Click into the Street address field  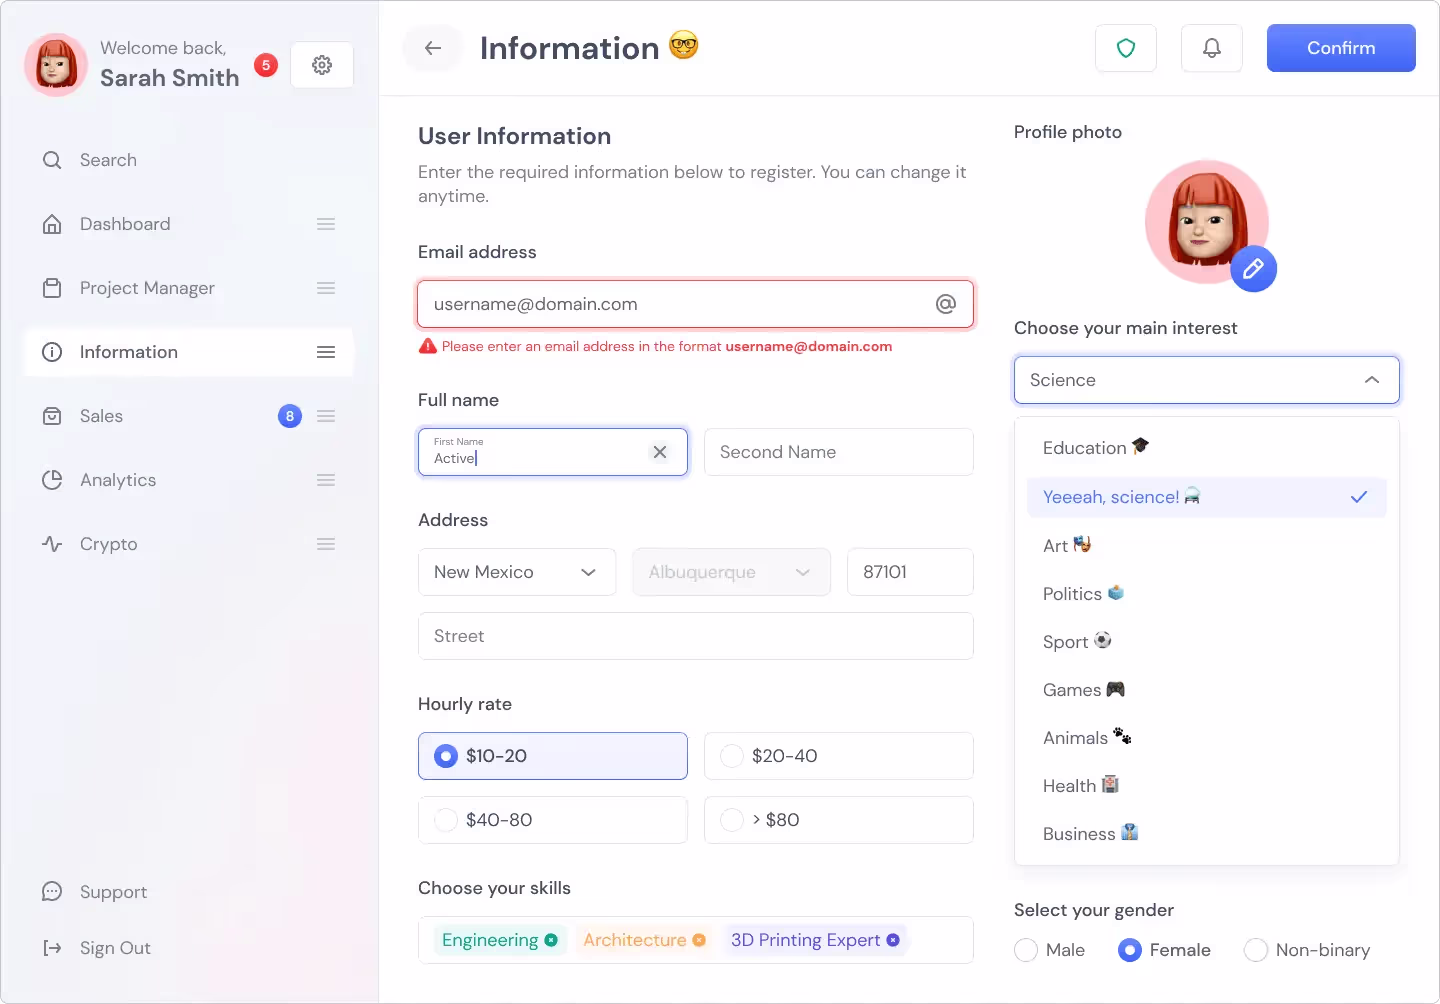(x=695, y=636)
